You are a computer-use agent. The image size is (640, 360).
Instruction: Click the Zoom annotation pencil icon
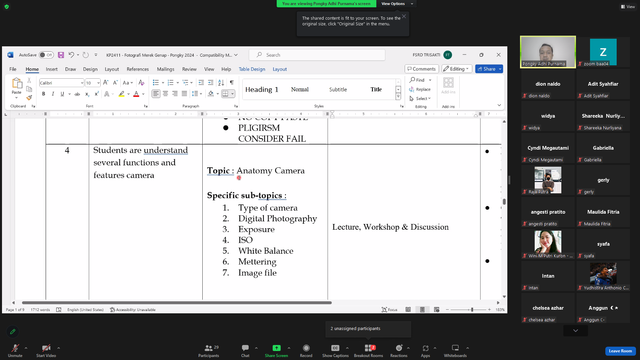(13, 331)
